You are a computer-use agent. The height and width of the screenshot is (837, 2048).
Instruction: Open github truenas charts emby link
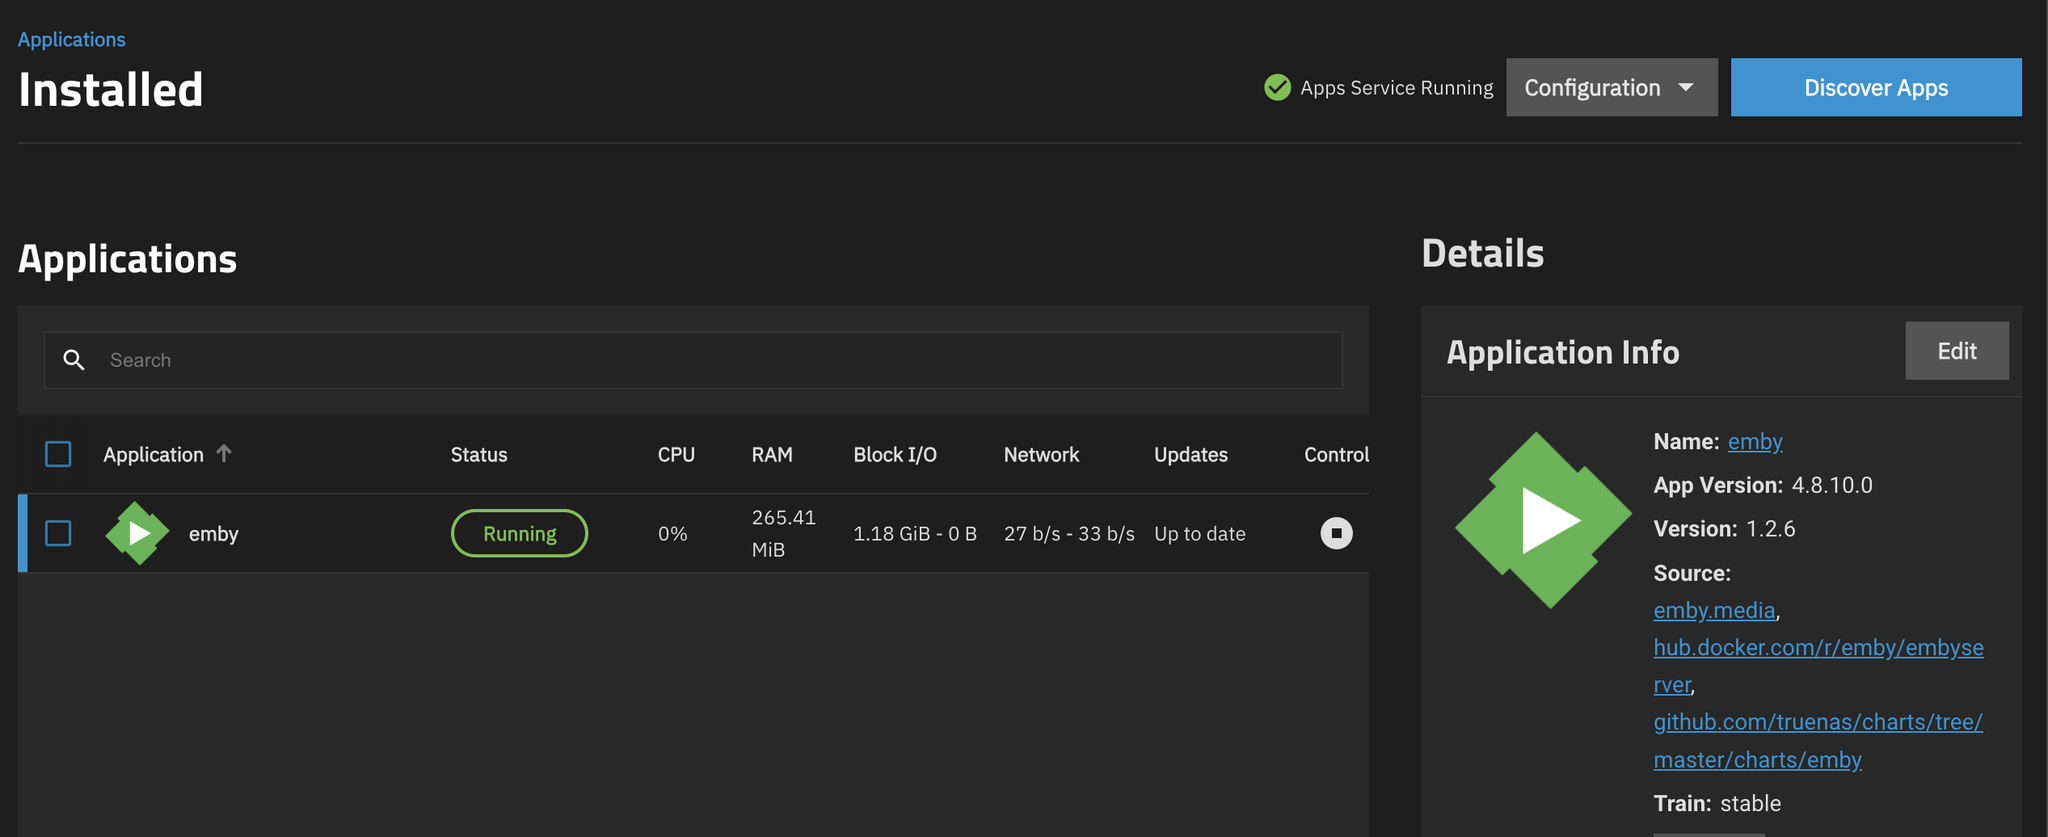point(1818,740)
